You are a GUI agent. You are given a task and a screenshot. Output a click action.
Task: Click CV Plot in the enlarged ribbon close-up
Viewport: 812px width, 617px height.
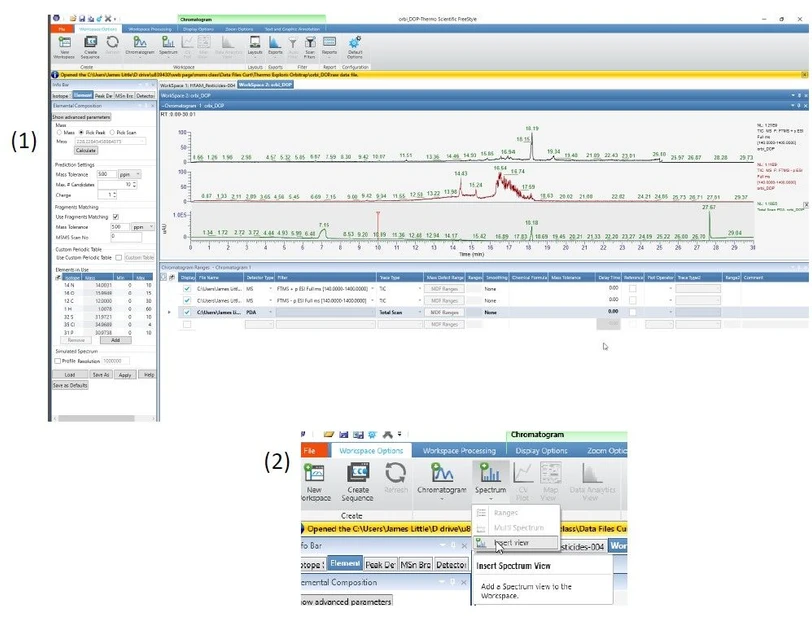point(523,482)
